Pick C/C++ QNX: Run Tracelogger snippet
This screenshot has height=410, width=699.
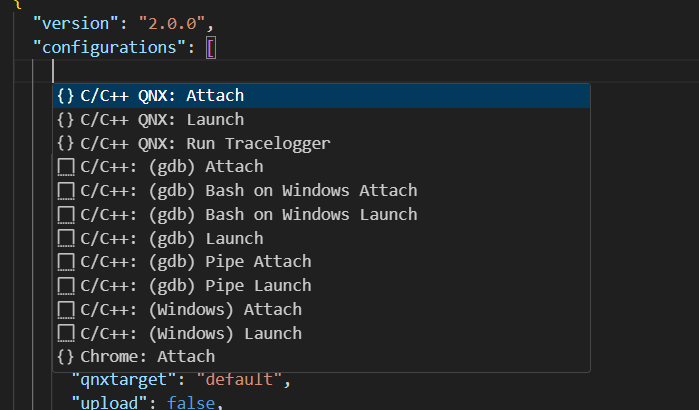321,144
